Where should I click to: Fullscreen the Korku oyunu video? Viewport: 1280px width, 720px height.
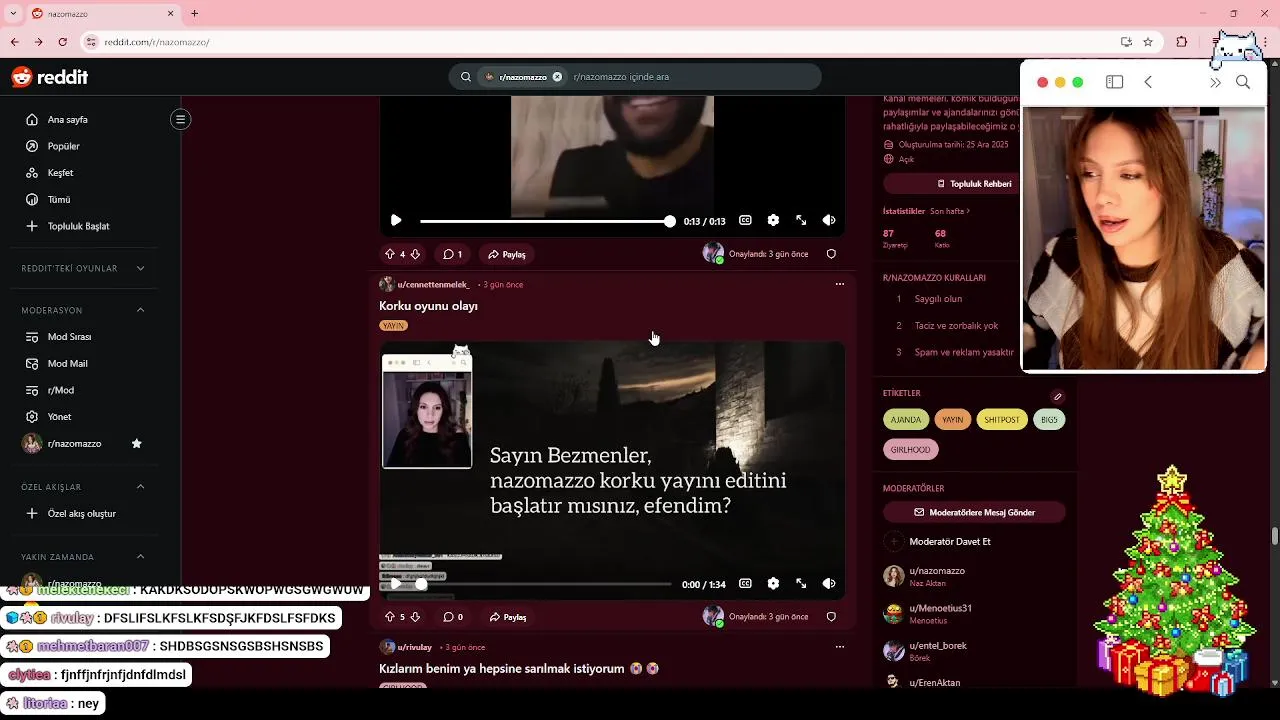pos(801,584)
